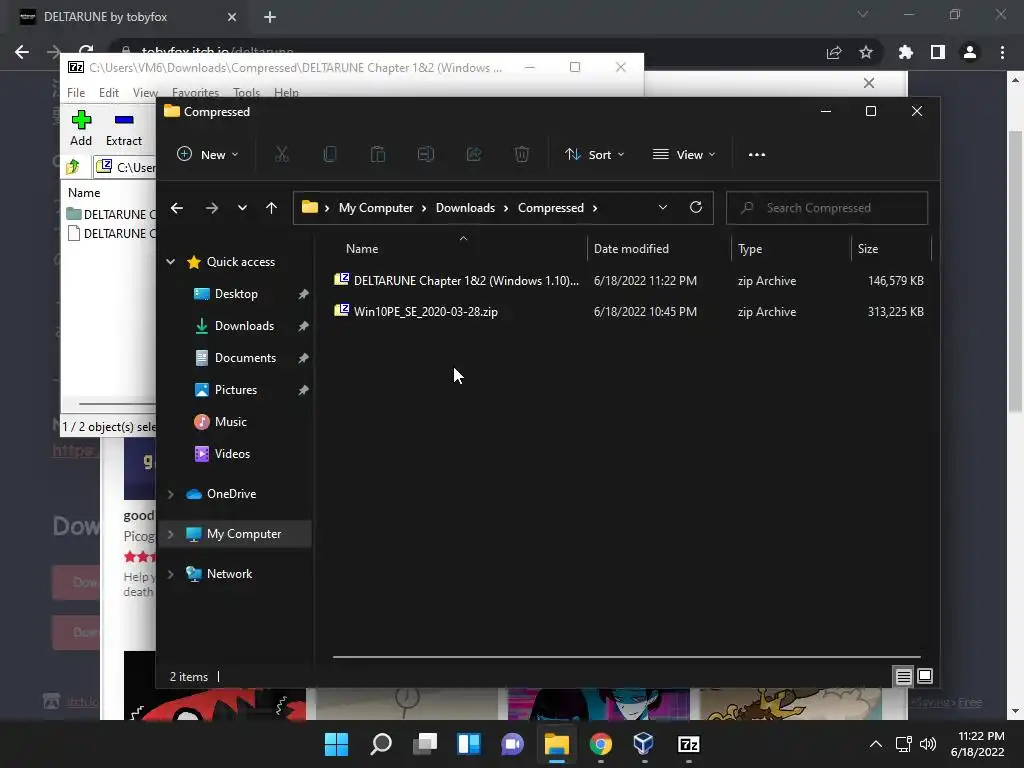
Task: Collapse the Quick access section
Action: [170, 262]
